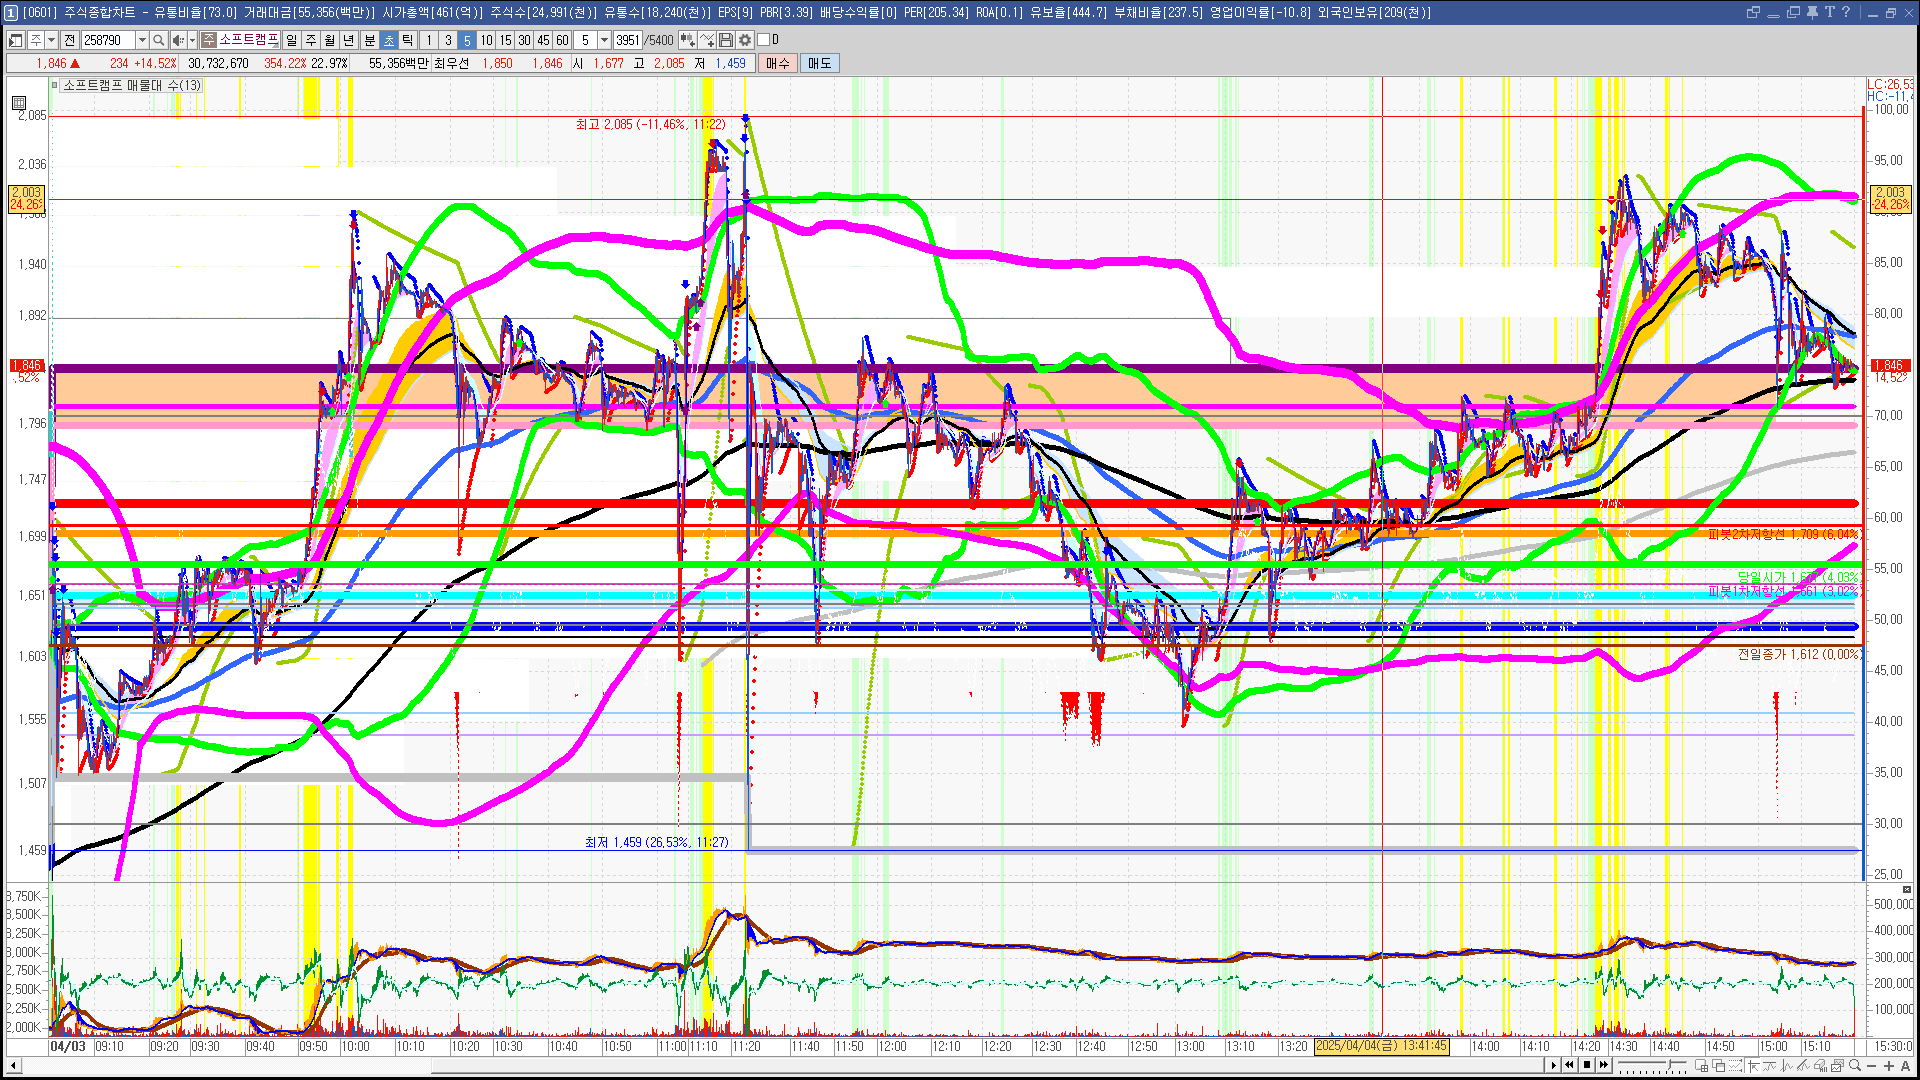Toggle the 초 (seconds) chart period
This screenshot has height=1080, width=1920.
coord(389,40)
